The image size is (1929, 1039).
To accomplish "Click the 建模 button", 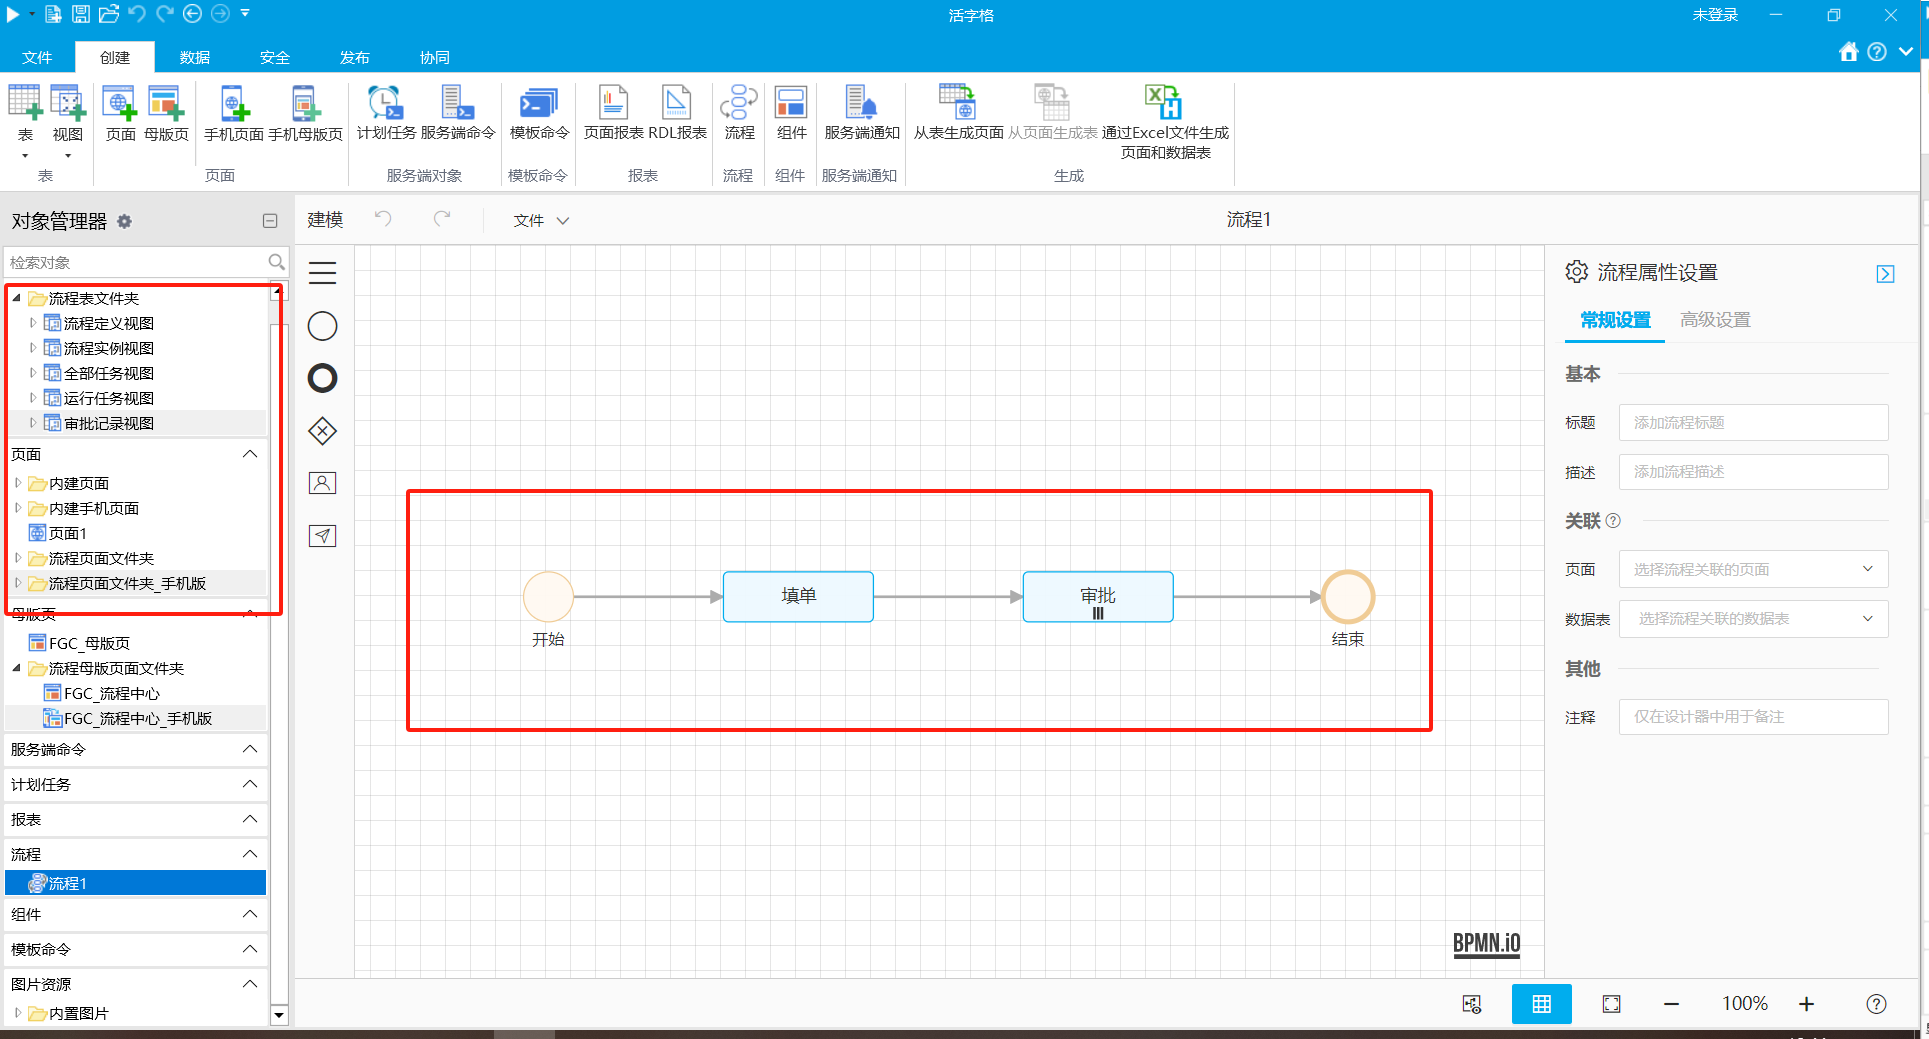I will [x=325, y=220].
